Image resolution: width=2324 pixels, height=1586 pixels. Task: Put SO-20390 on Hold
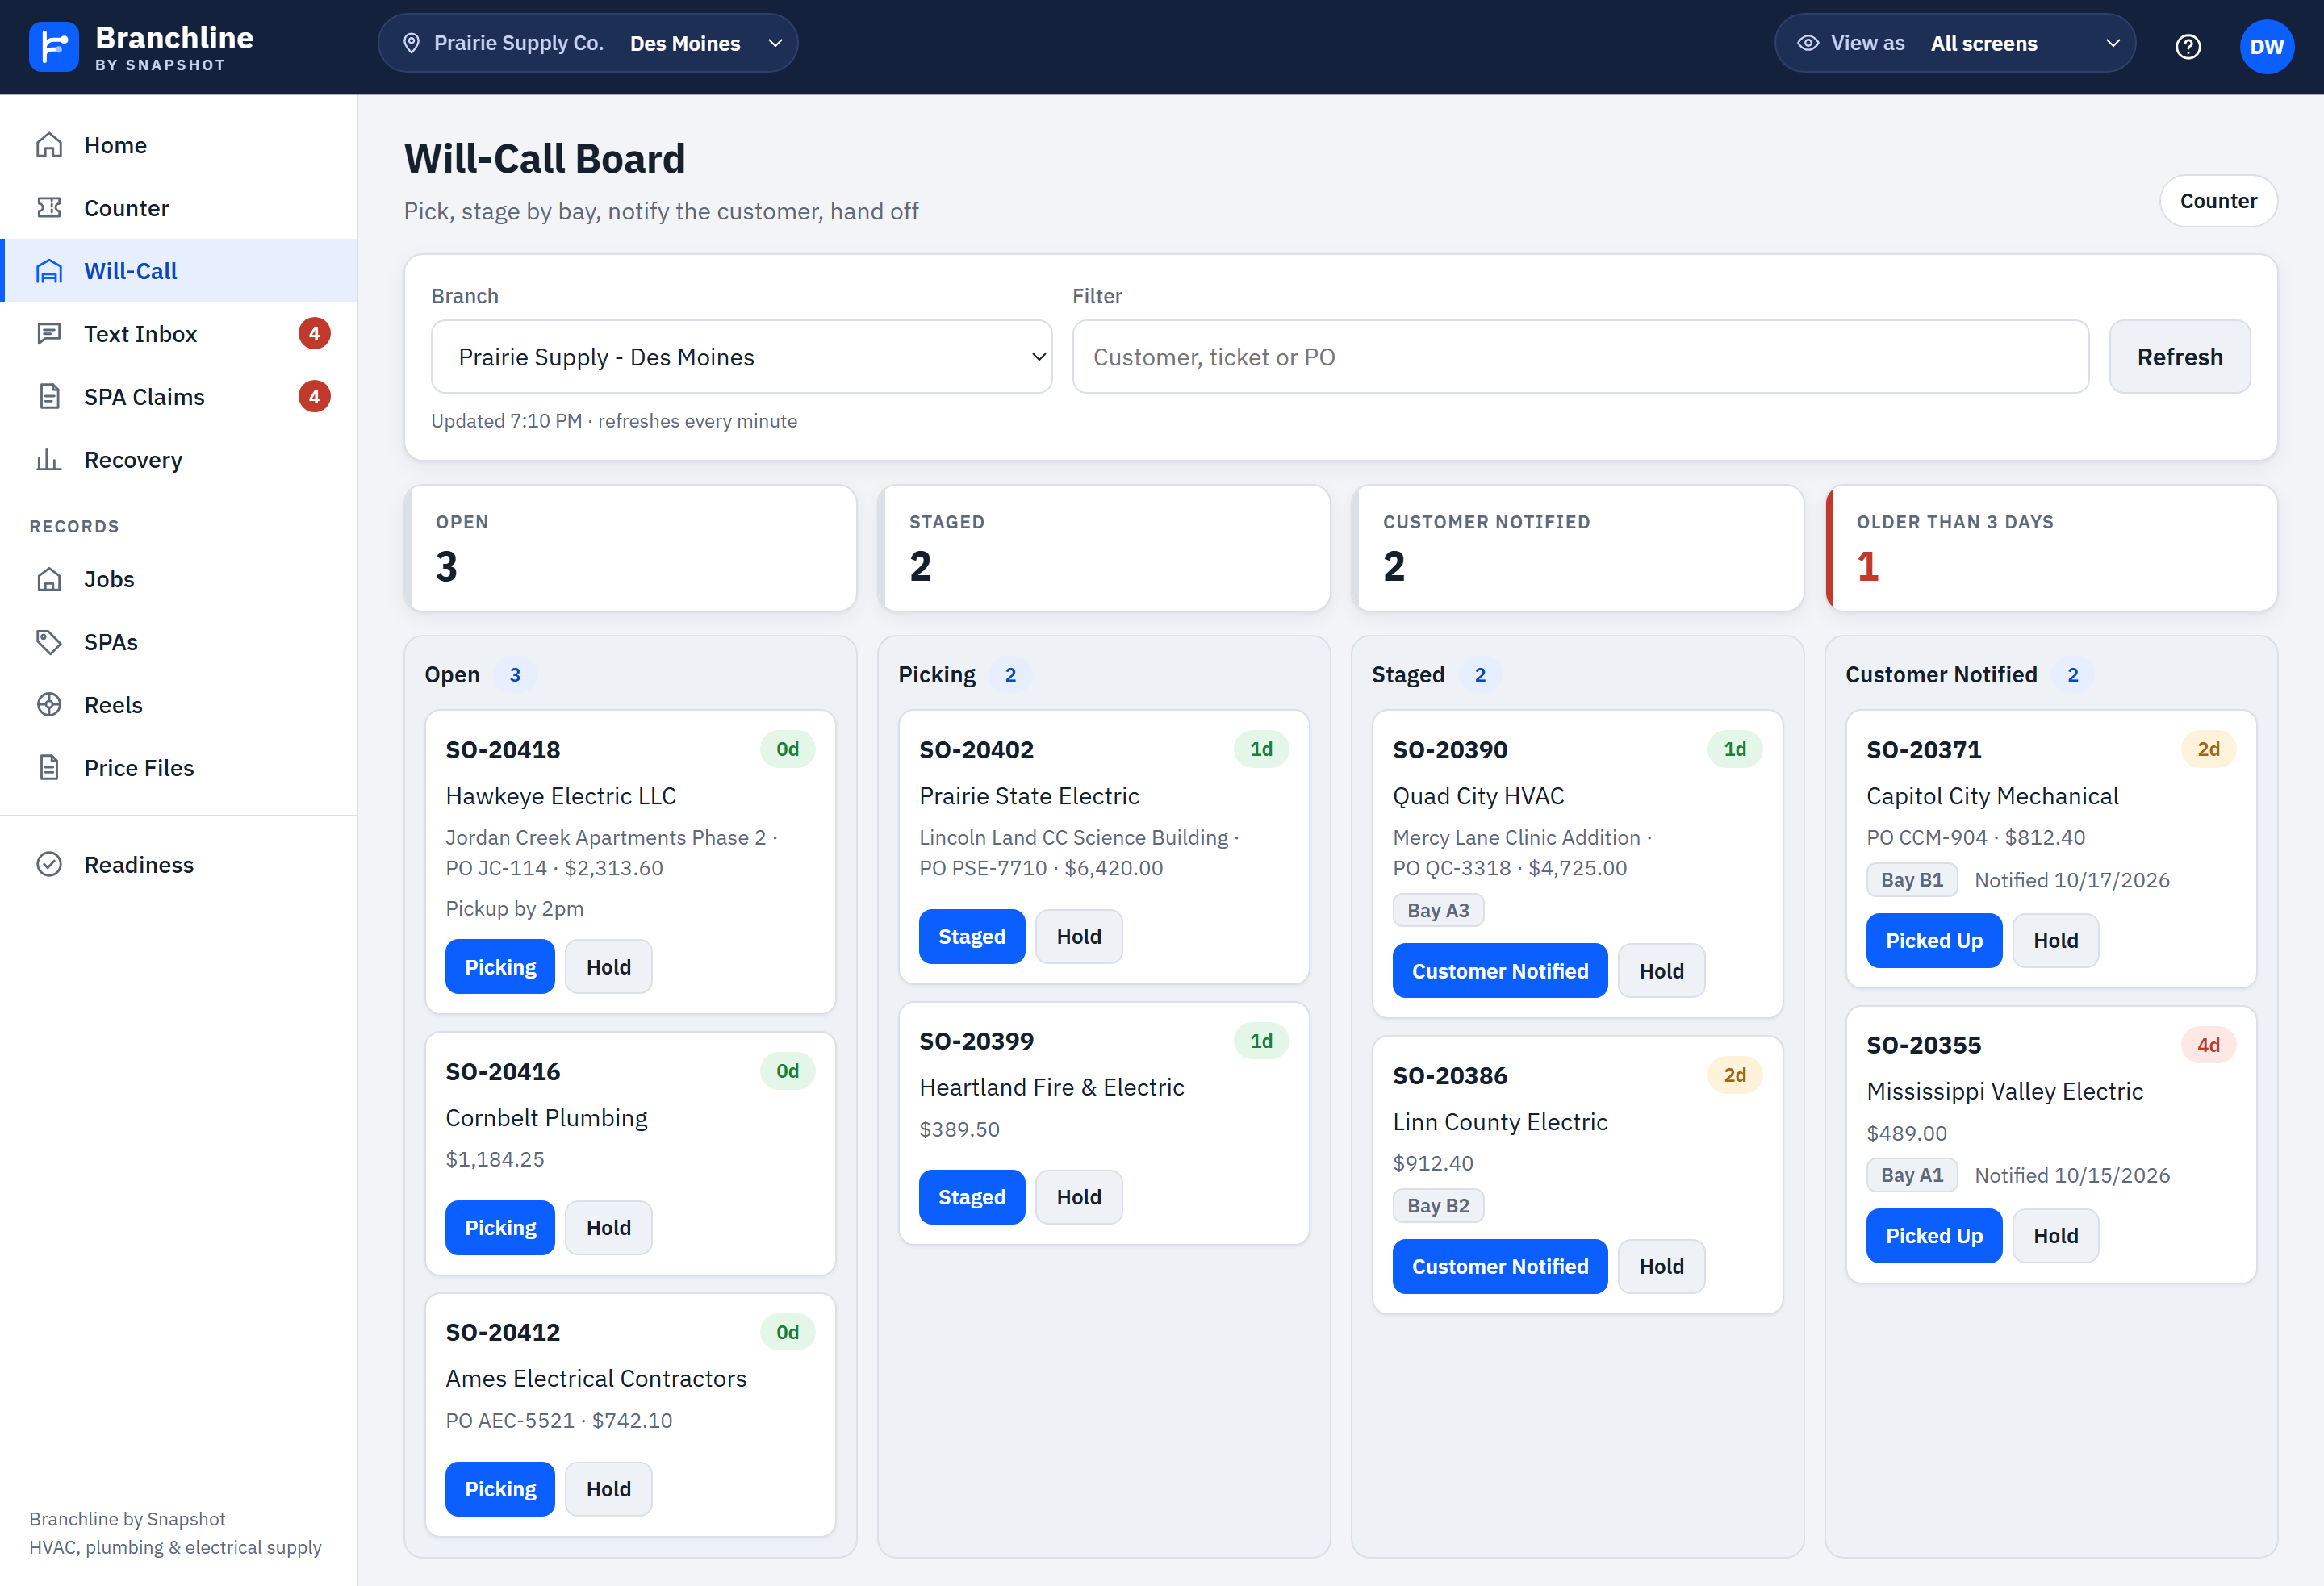coord(1661,971)
